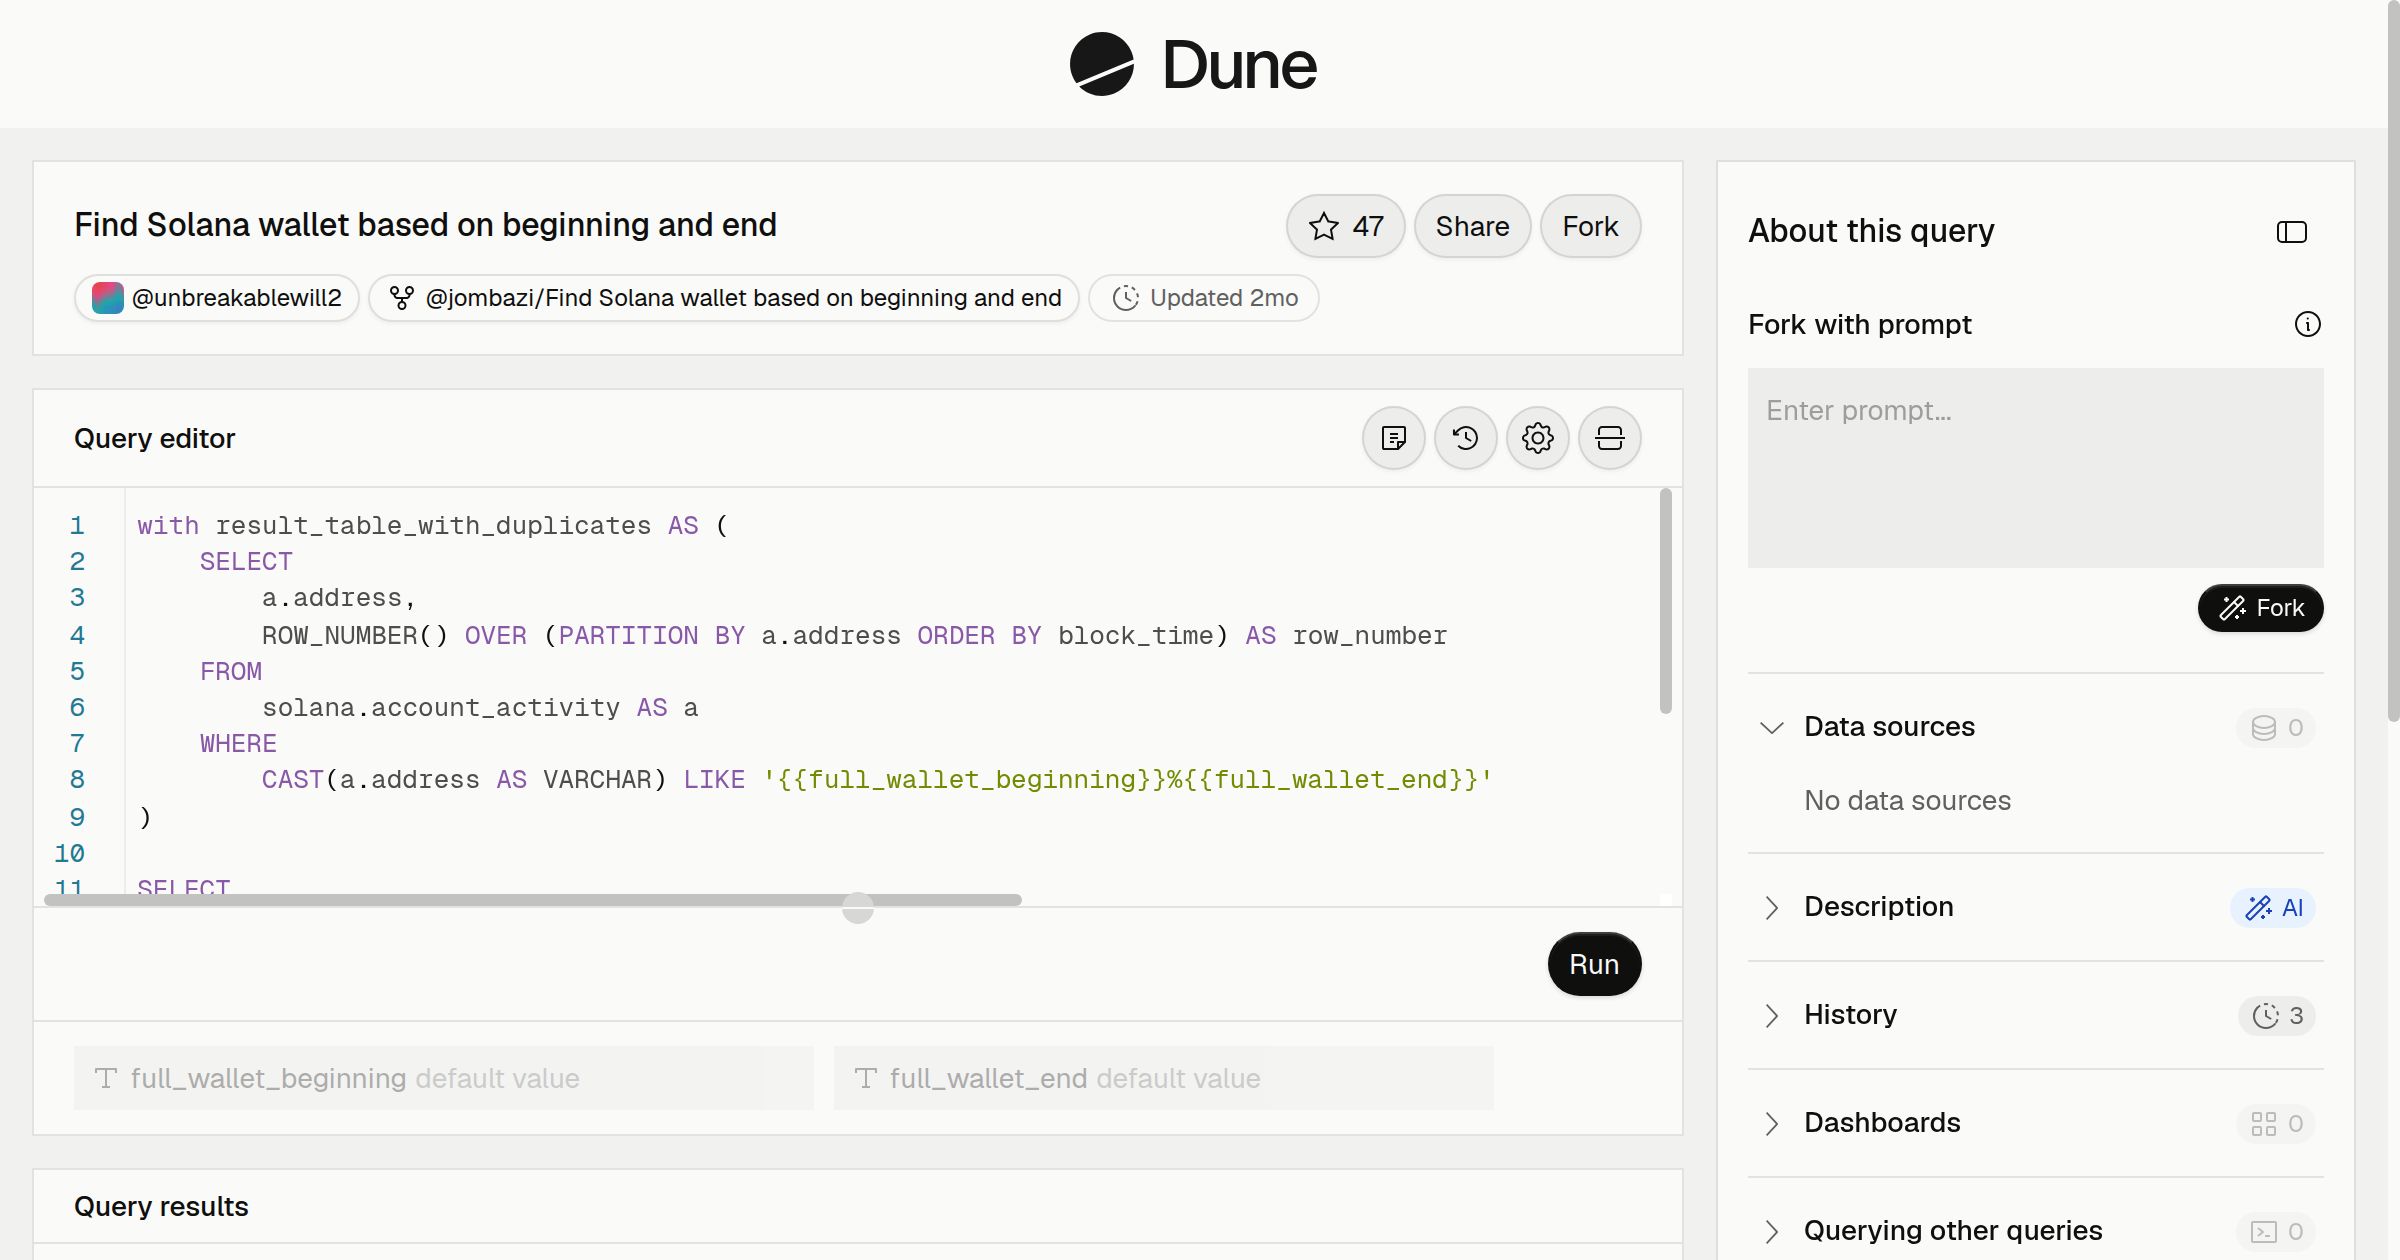The height and width of the screenshot is (1260, 2400).
Task: Click the full_wallet_end parameter field
Action: pos(1164,1078)
